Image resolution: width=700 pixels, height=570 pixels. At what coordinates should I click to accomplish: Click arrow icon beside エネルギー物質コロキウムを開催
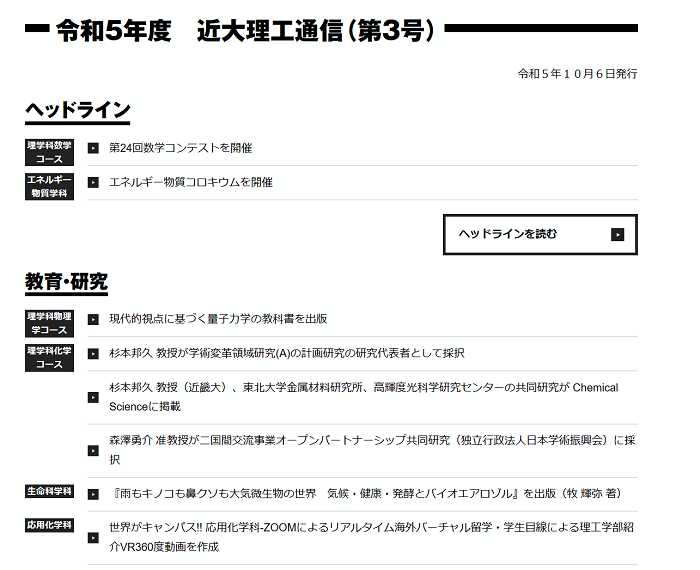tap(93, 183)
